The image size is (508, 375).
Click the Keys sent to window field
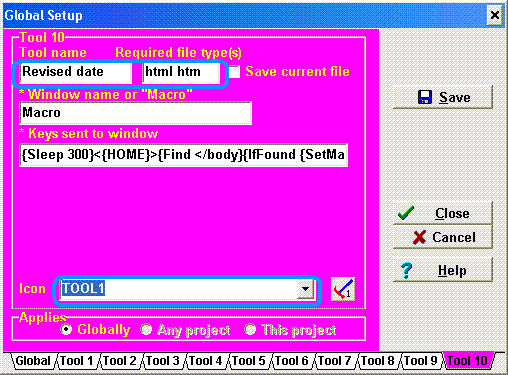pos(184,155)
